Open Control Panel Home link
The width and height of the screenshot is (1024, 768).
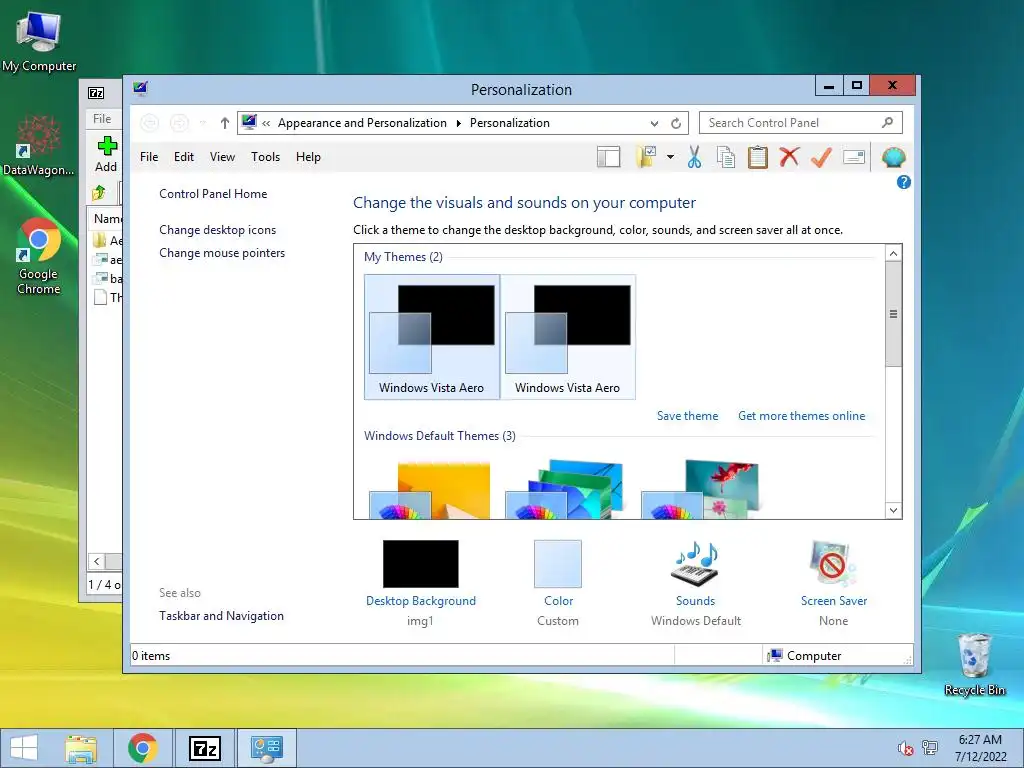pyautogui.click(x=213, y=194)
